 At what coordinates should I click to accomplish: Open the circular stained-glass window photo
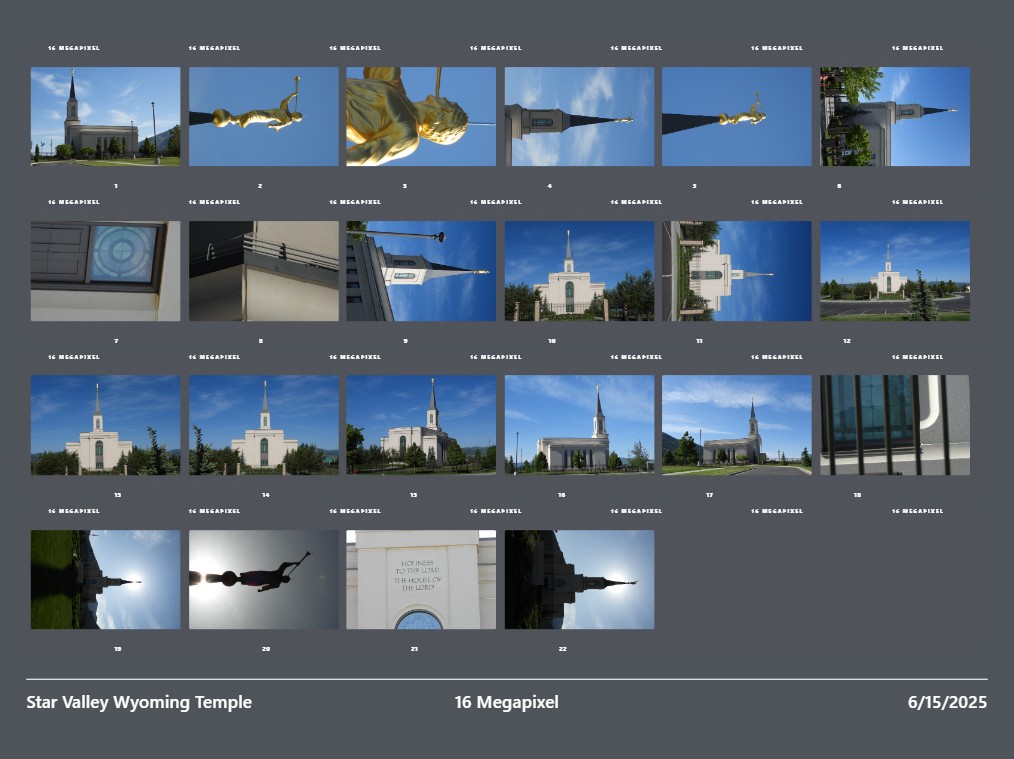[x=105, y=271]
